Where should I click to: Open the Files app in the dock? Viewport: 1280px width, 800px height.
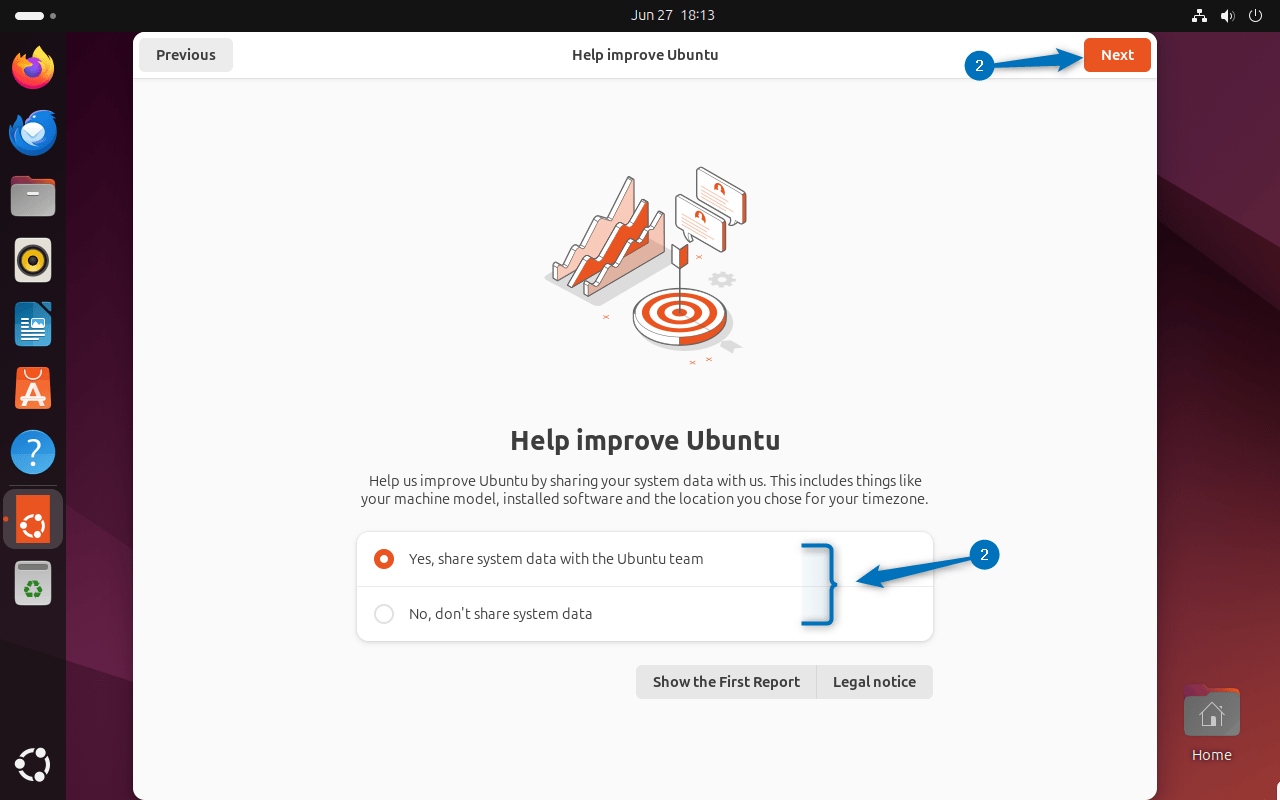pyautogui.click(x=32, y=196)
